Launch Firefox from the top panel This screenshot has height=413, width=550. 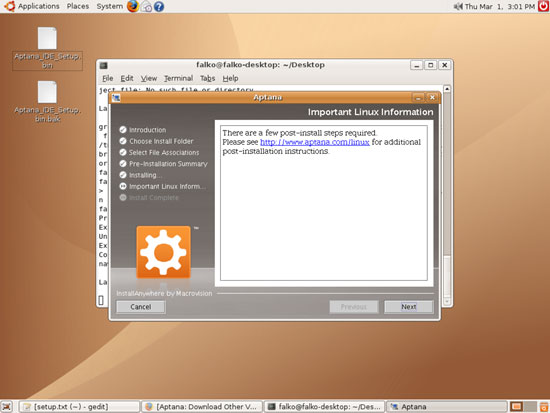pyautogui.click(x=133, y=6)
